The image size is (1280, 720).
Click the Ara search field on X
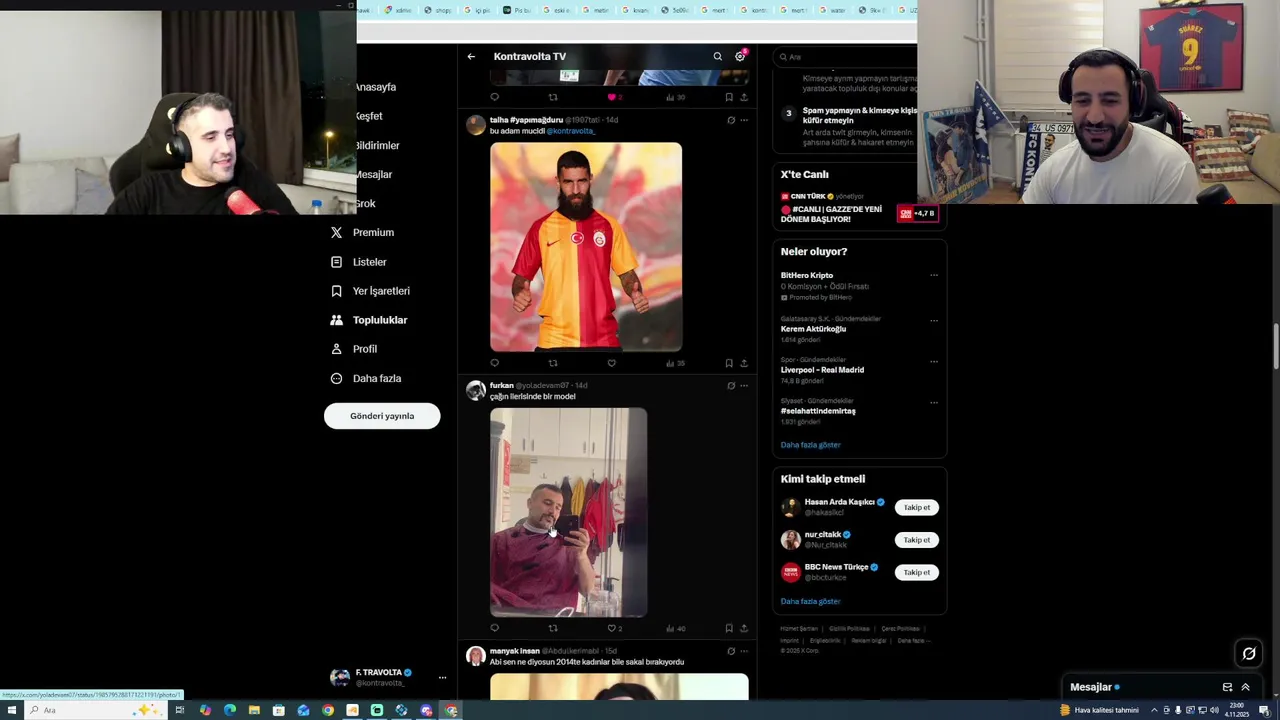845,57
